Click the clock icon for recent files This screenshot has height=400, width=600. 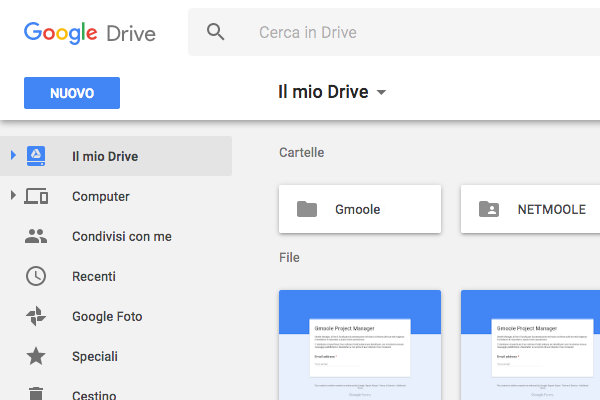pos(36,277)
